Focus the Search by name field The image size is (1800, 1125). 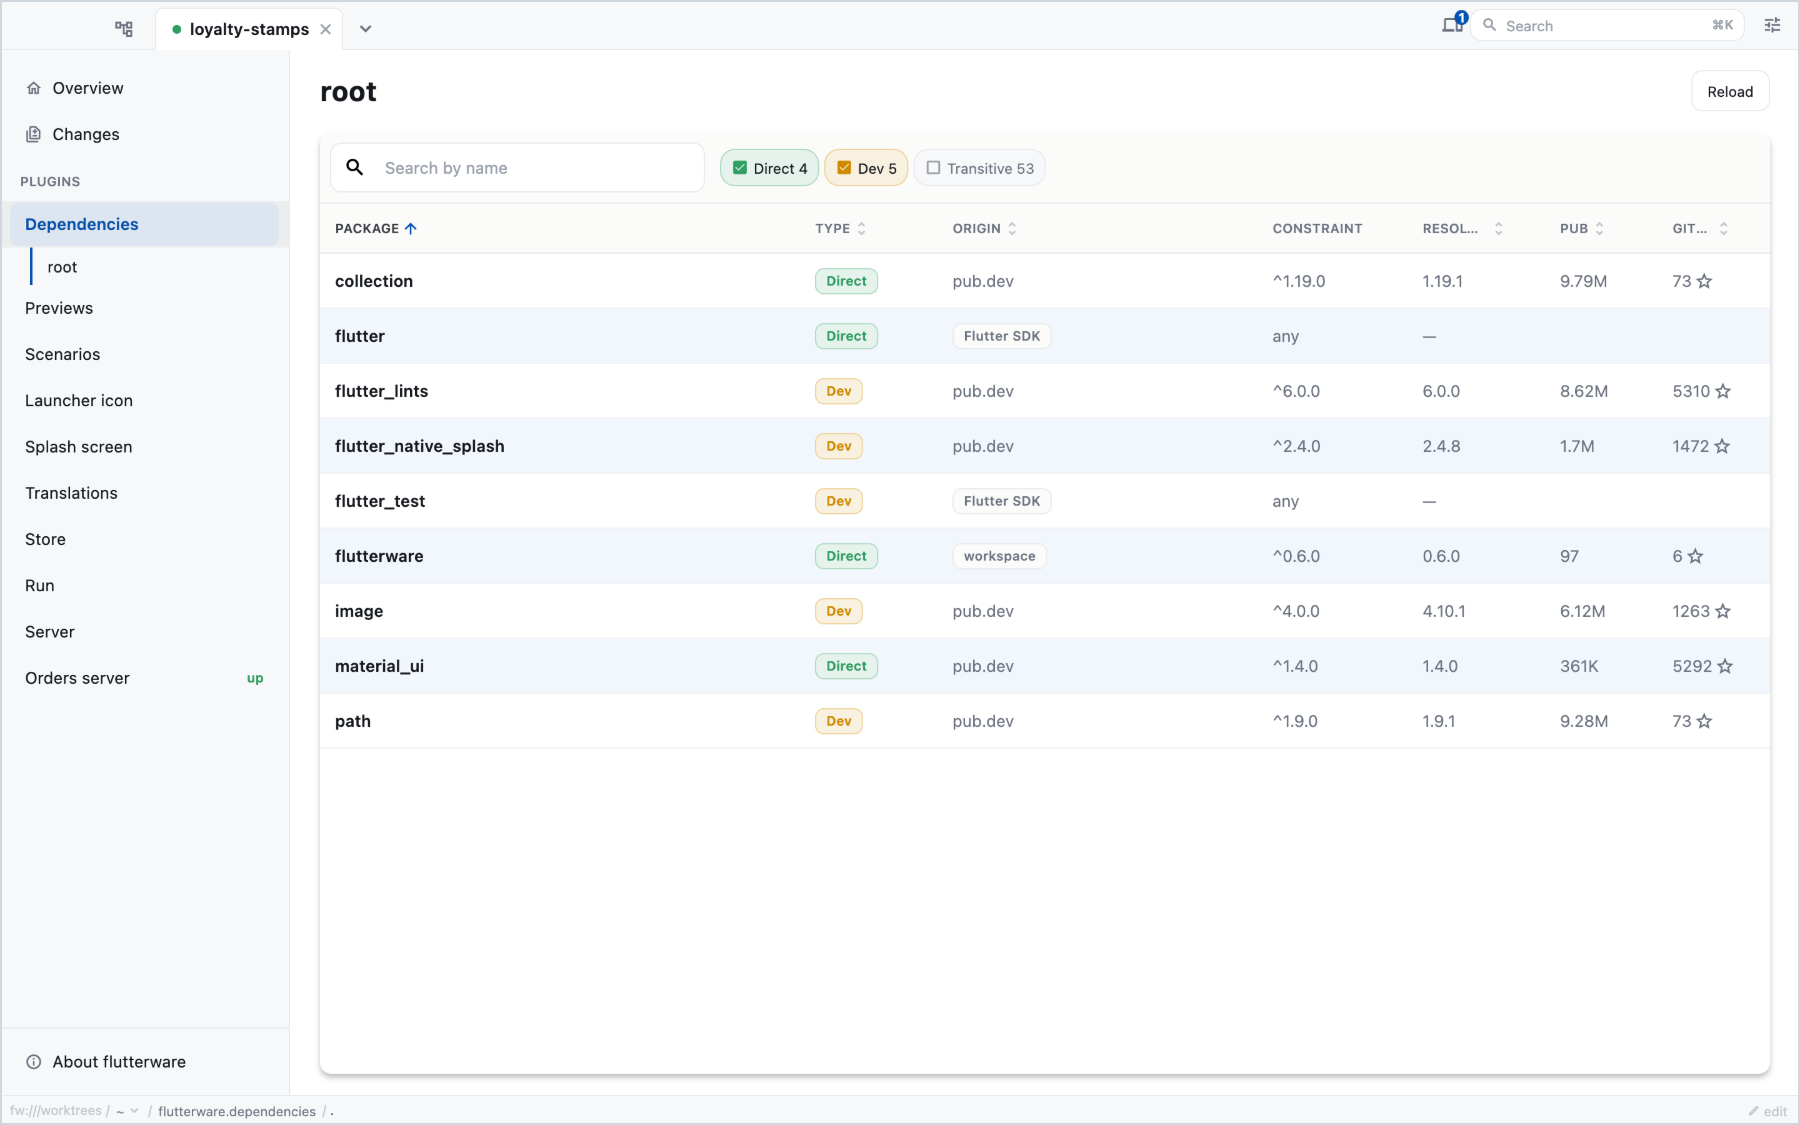[518, 168]
